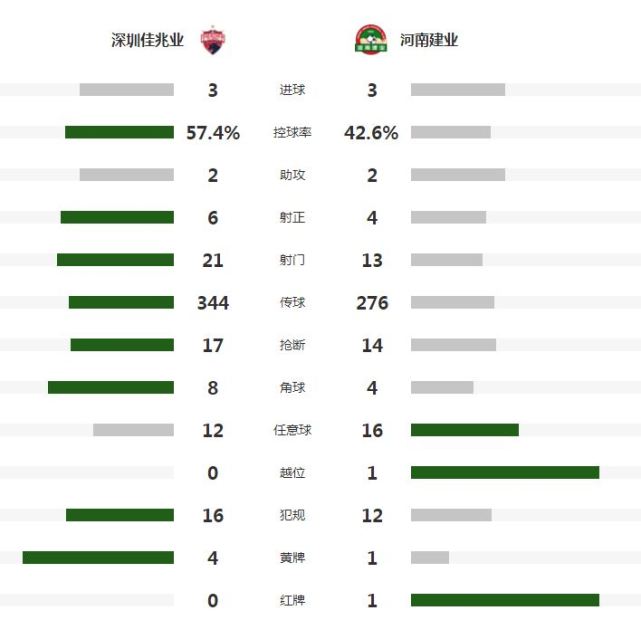
Task: Click Shenzhen's green 21 shots bar
Action: point(115,260)
